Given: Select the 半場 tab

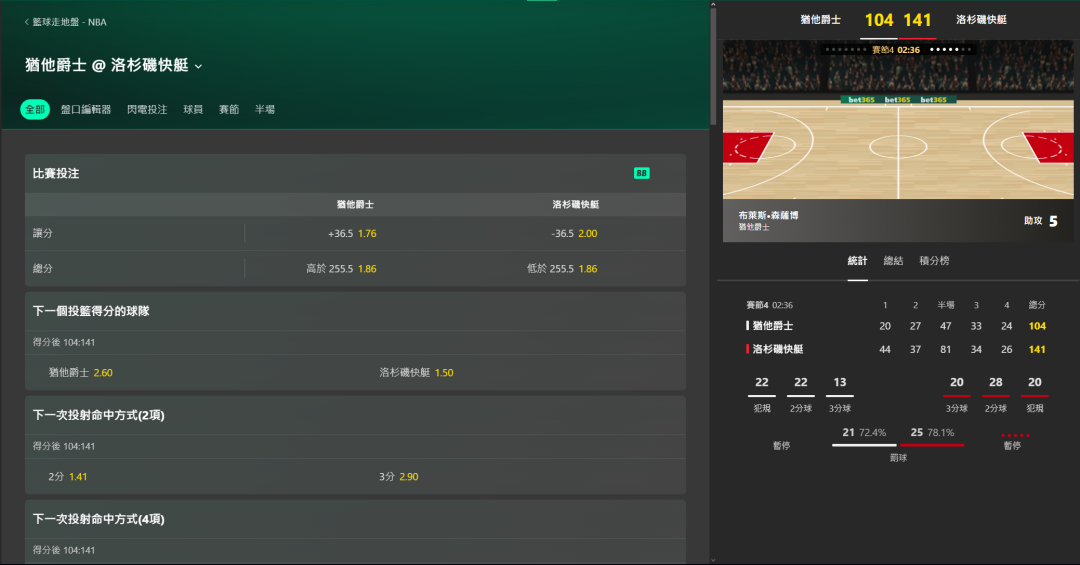Looking at the screenshot, I should click(264, 110).
